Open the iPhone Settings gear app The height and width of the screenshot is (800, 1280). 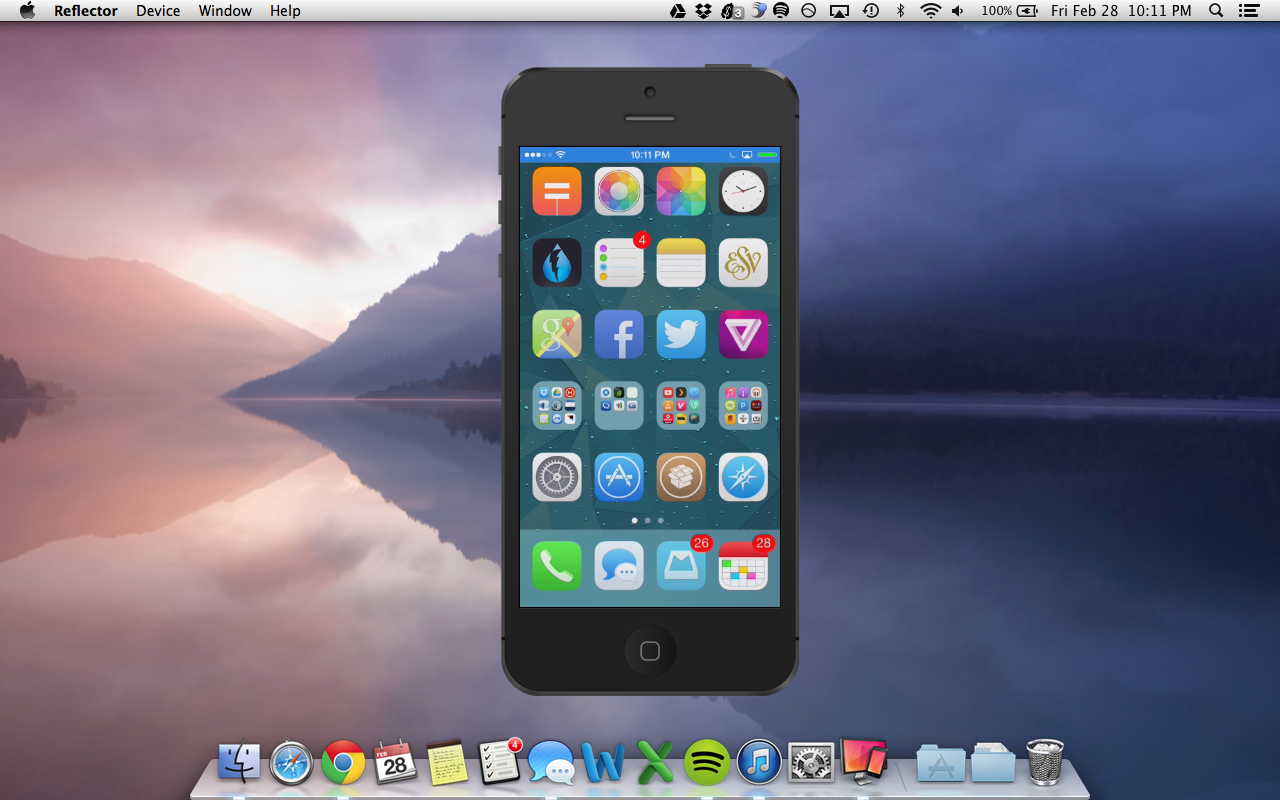click(x=557, y=477)
